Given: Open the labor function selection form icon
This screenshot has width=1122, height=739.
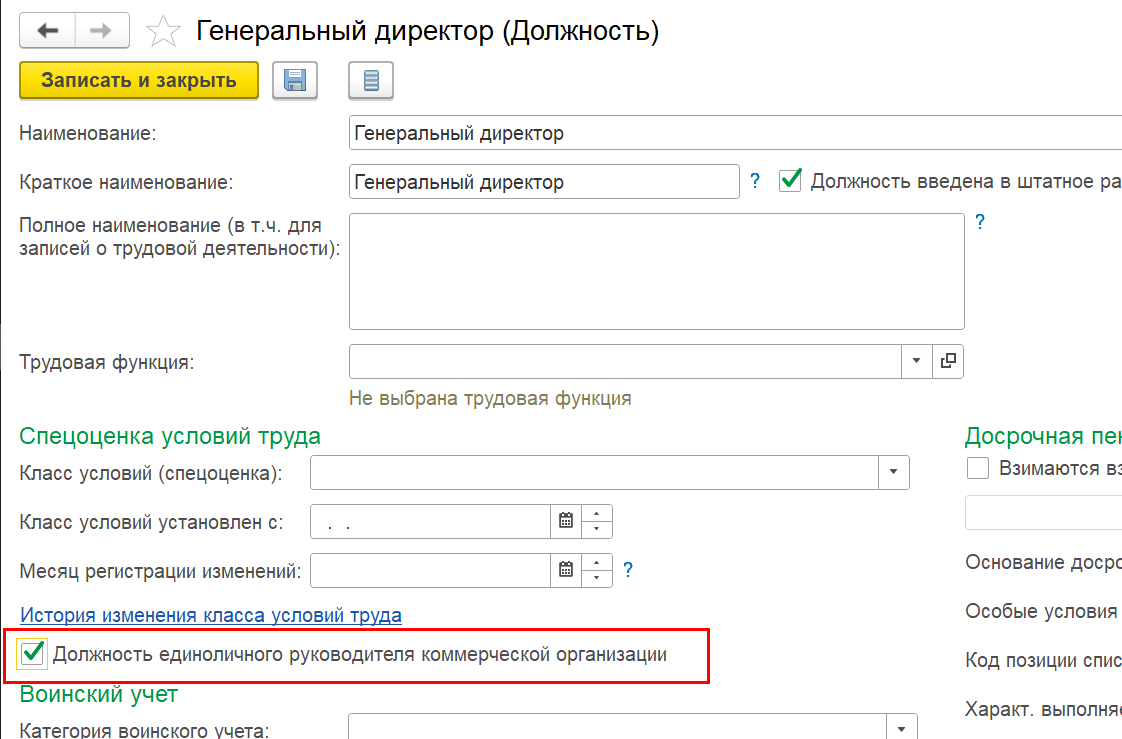Looking at the screenshot, I should pyautogui.click(x=948, y=361).
